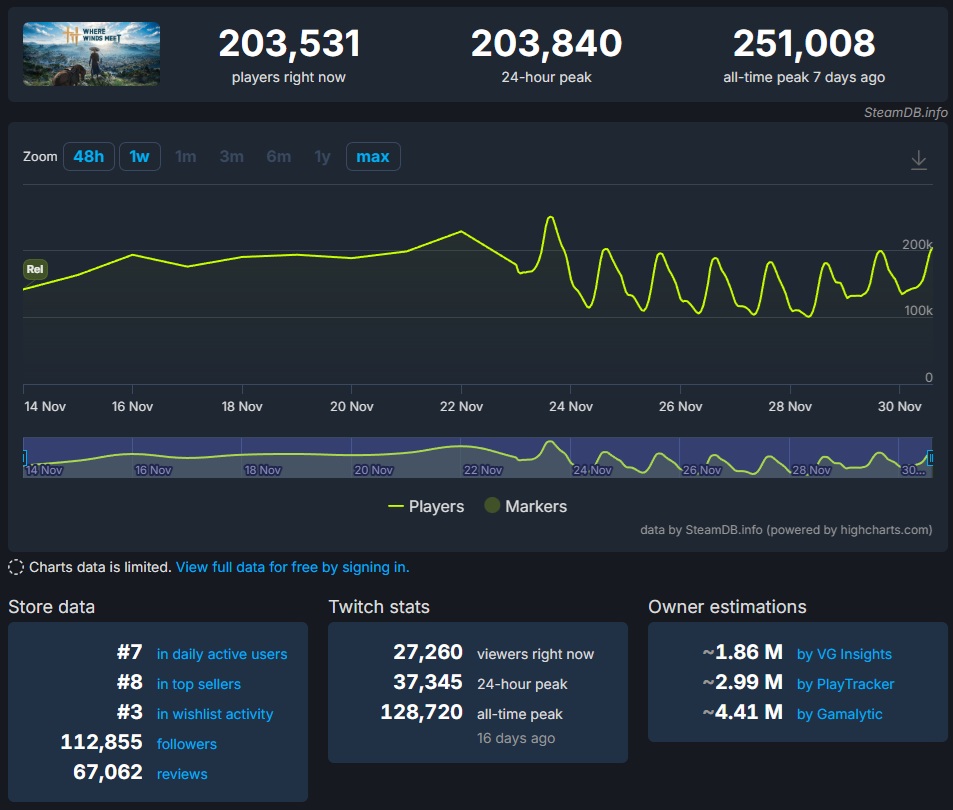Click the left handle of range navigator
The image size is (953, 810).
24,458
